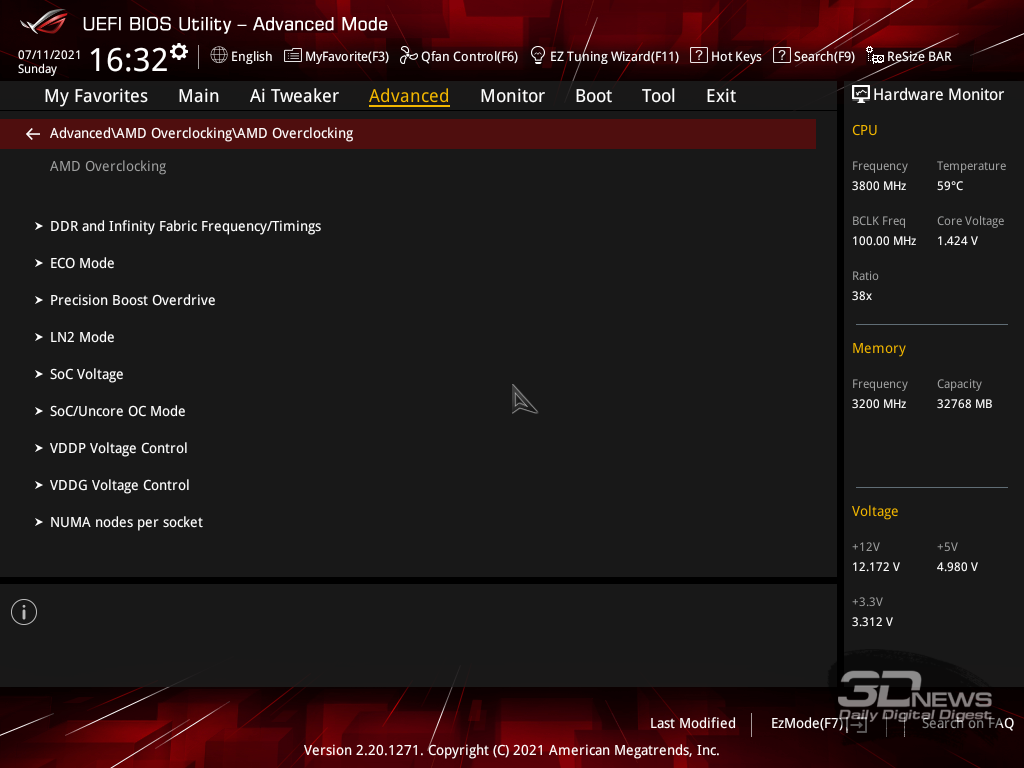This screenshot has height=768, width=1024.
Task: Switch to the Main tab
Action: [199, 96]
